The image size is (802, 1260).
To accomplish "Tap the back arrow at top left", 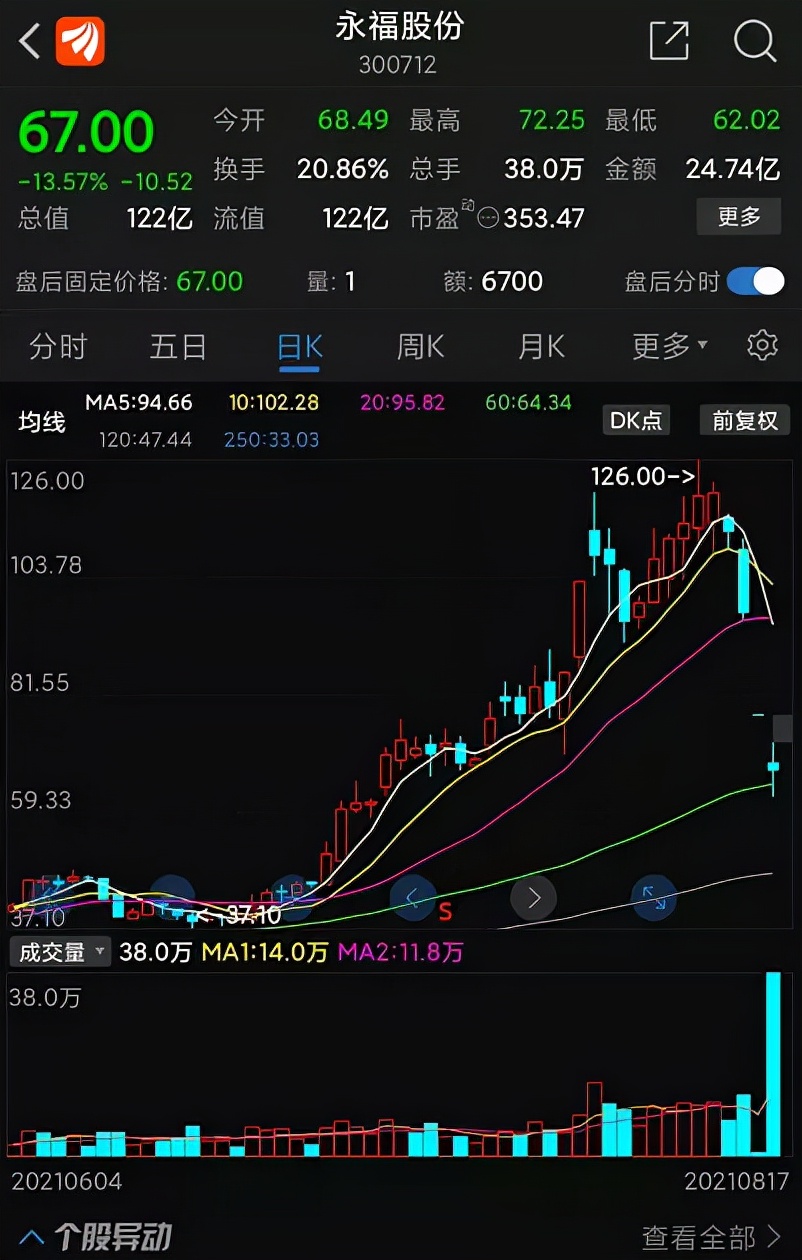I will [27, 40].
